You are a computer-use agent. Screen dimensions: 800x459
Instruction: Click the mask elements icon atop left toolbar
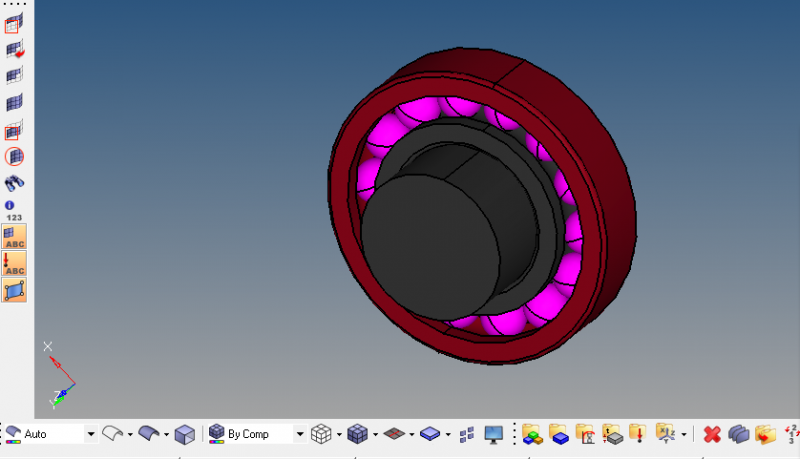point(14,23)
